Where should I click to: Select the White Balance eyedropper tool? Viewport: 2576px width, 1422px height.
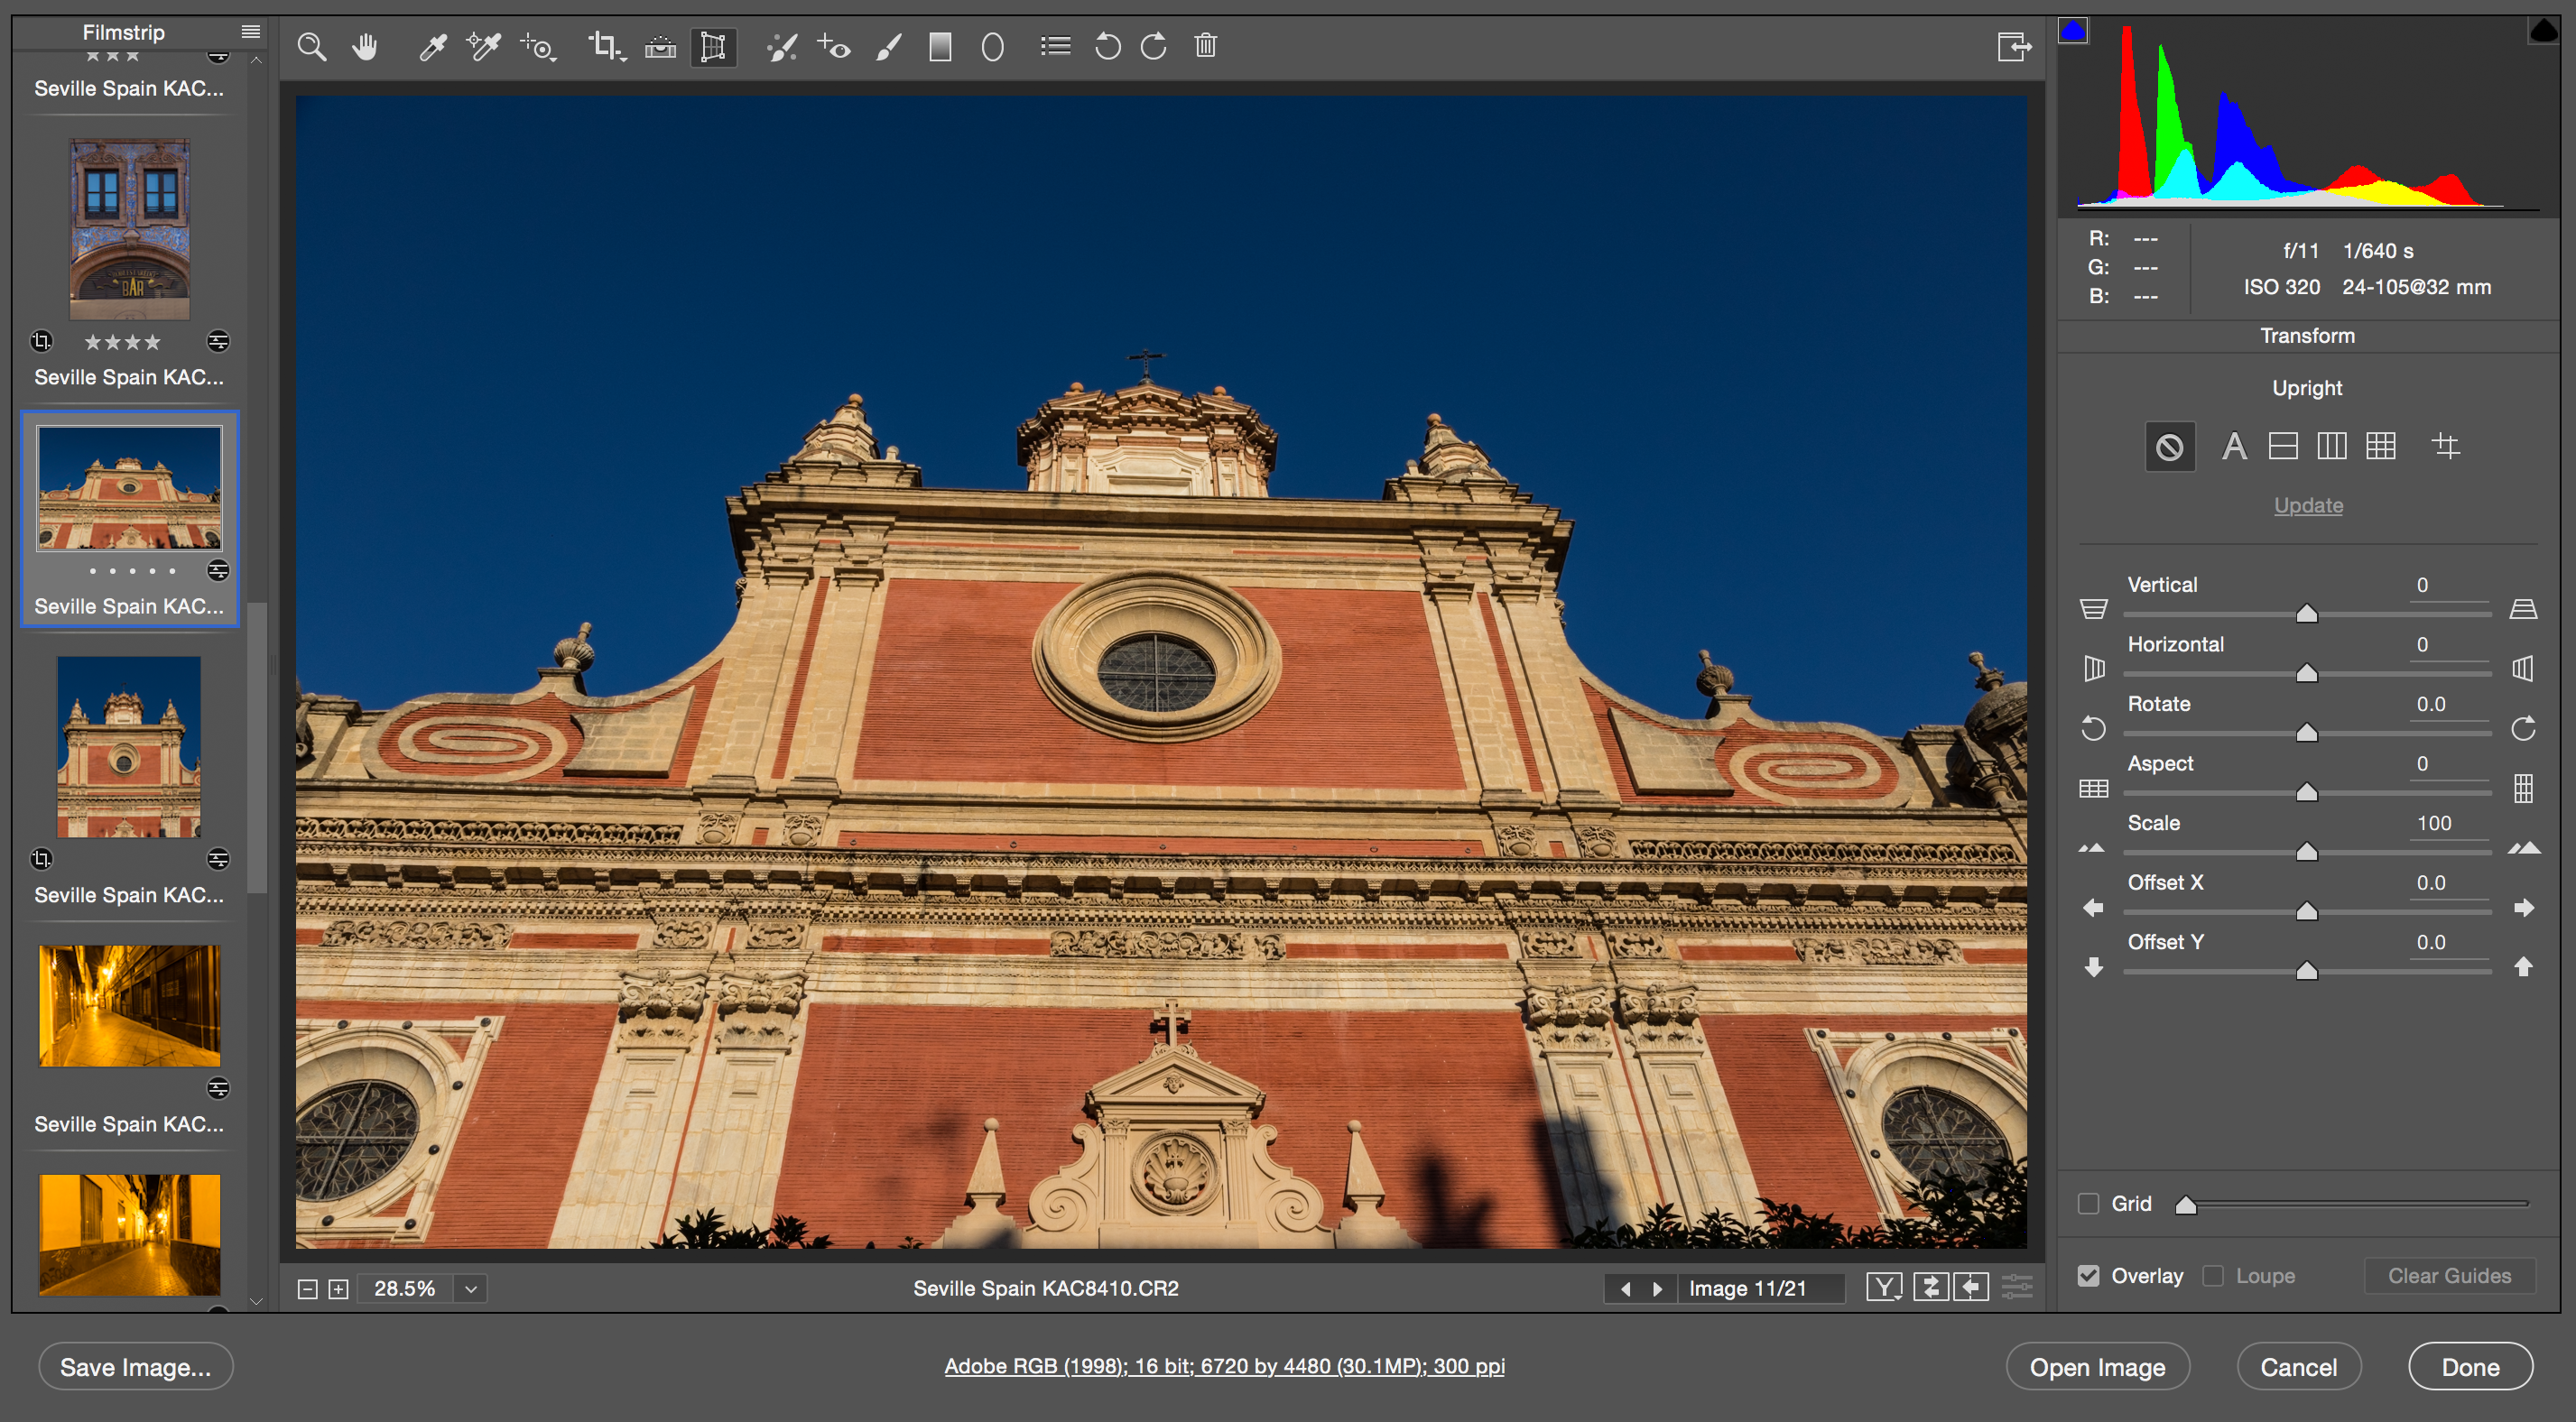pyautogui.click(x=432, y=46)
